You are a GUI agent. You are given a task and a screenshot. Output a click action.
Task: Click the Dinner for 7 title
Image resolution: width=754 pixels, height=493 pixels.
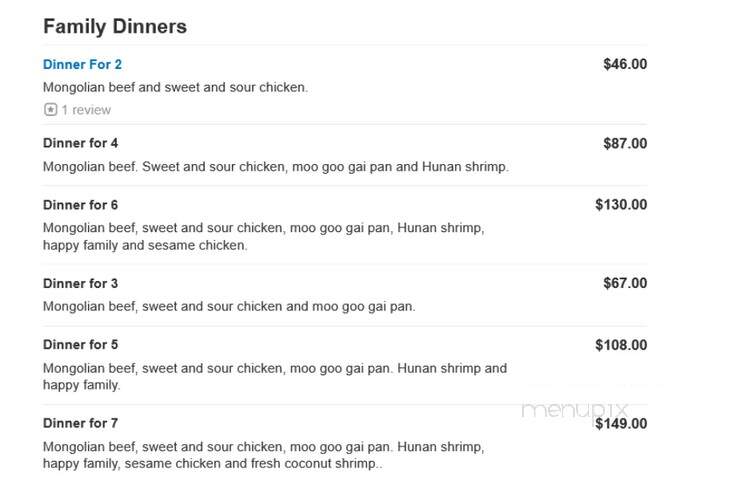(80, 423)
